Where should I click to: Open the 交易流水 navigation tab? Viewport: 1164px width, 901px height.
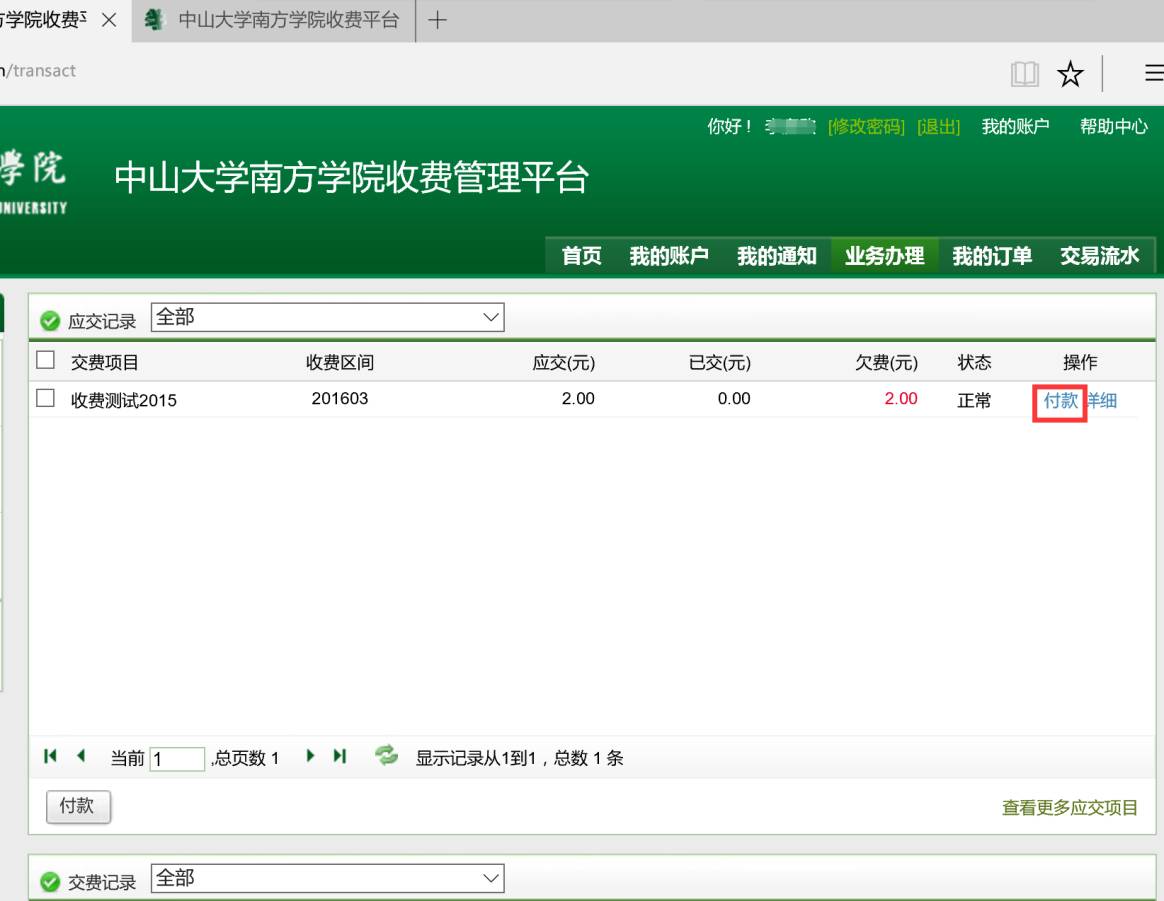pyautogui.click(x=1099, y=256)
